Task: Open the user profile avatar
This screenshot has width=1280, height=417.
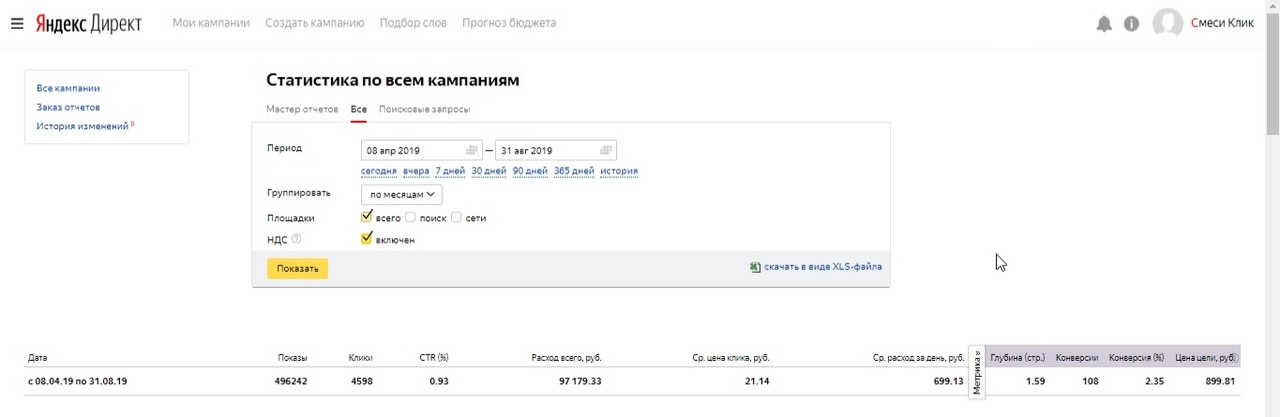Action: [1167, 23]
